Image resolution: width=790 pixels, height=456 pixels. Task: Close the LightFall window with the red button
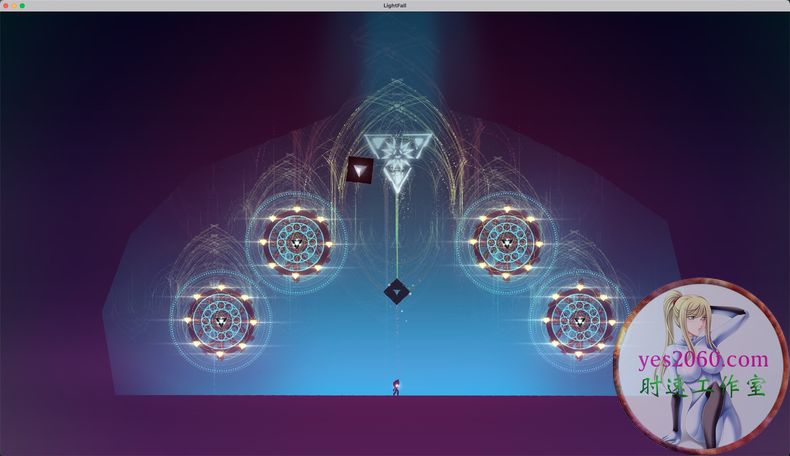pos(6,6)
